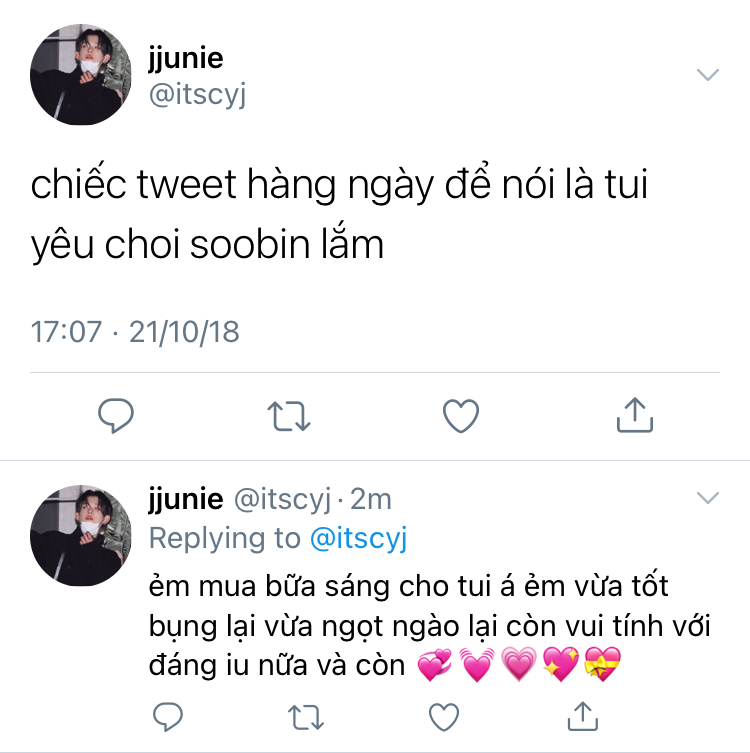
Task: Tap the @itscyj handle under main tweet name
Action: pos(197,95)
